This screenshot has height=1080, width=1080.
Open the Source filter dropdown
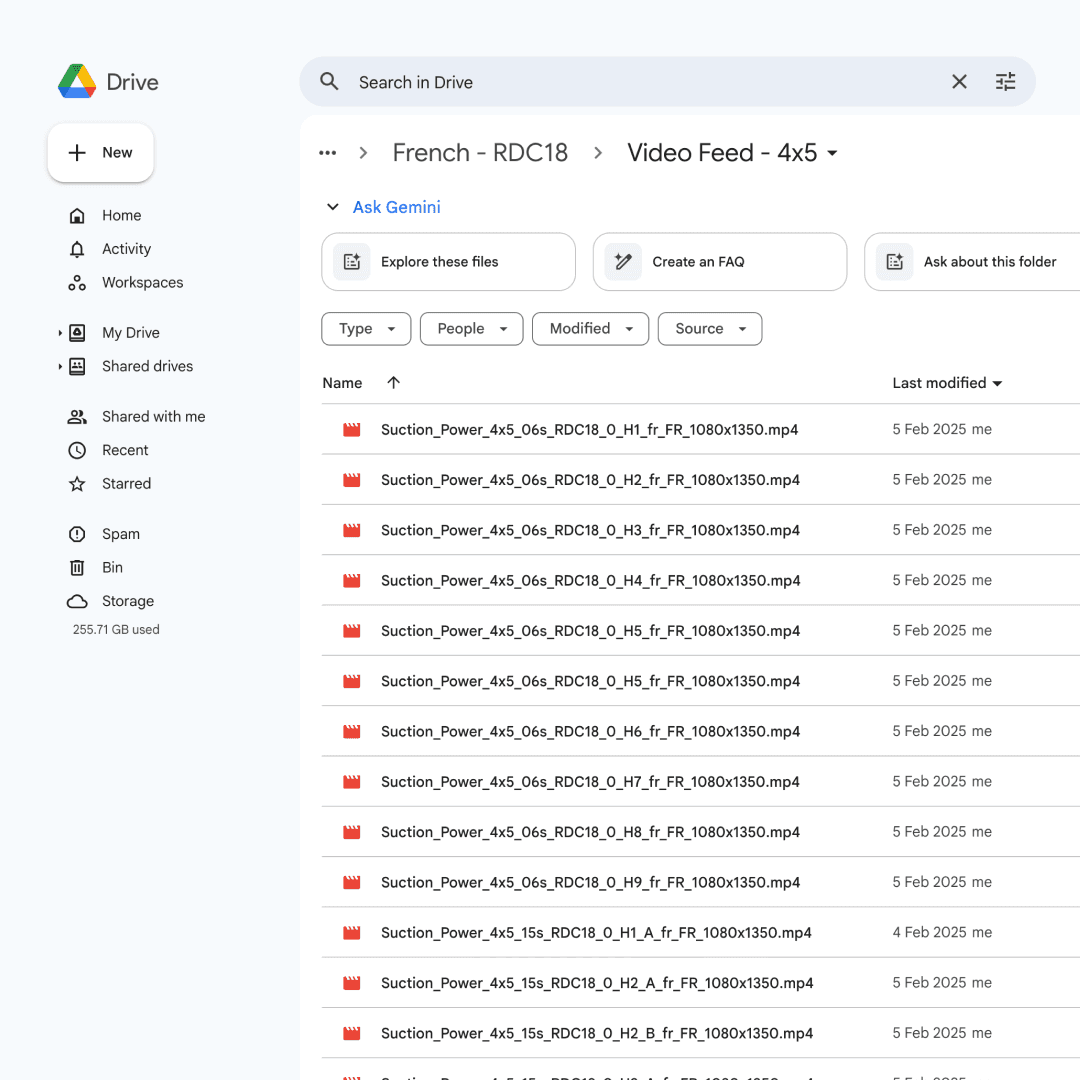tap(710, 328)
